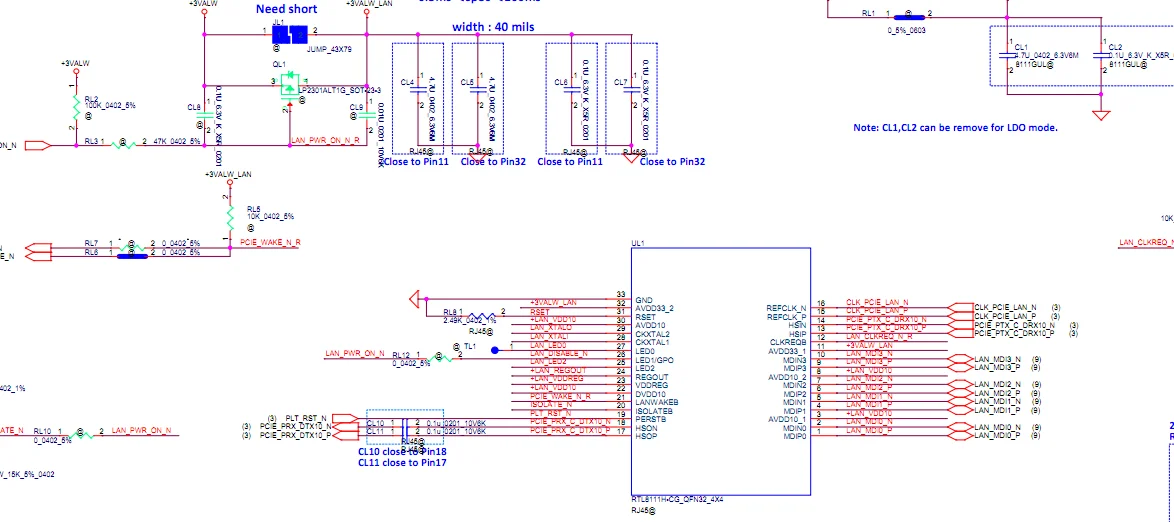Select the JL1 jumper symbol
This screenshot has height=522, width=1174.
coord(290,34)
